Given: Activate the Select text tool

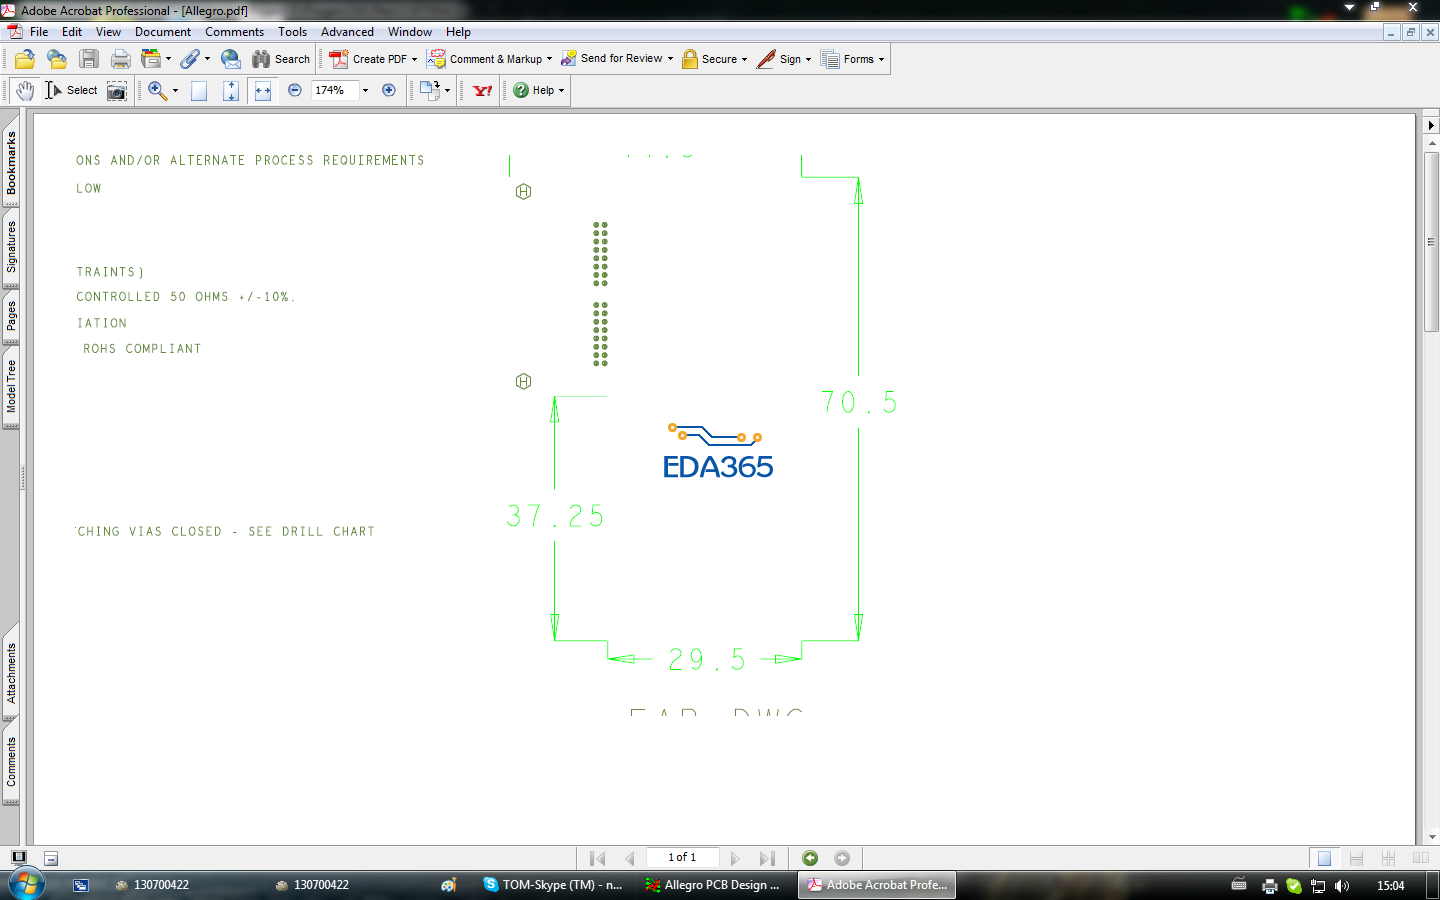Looking at the screenshot, I should 71,90.
